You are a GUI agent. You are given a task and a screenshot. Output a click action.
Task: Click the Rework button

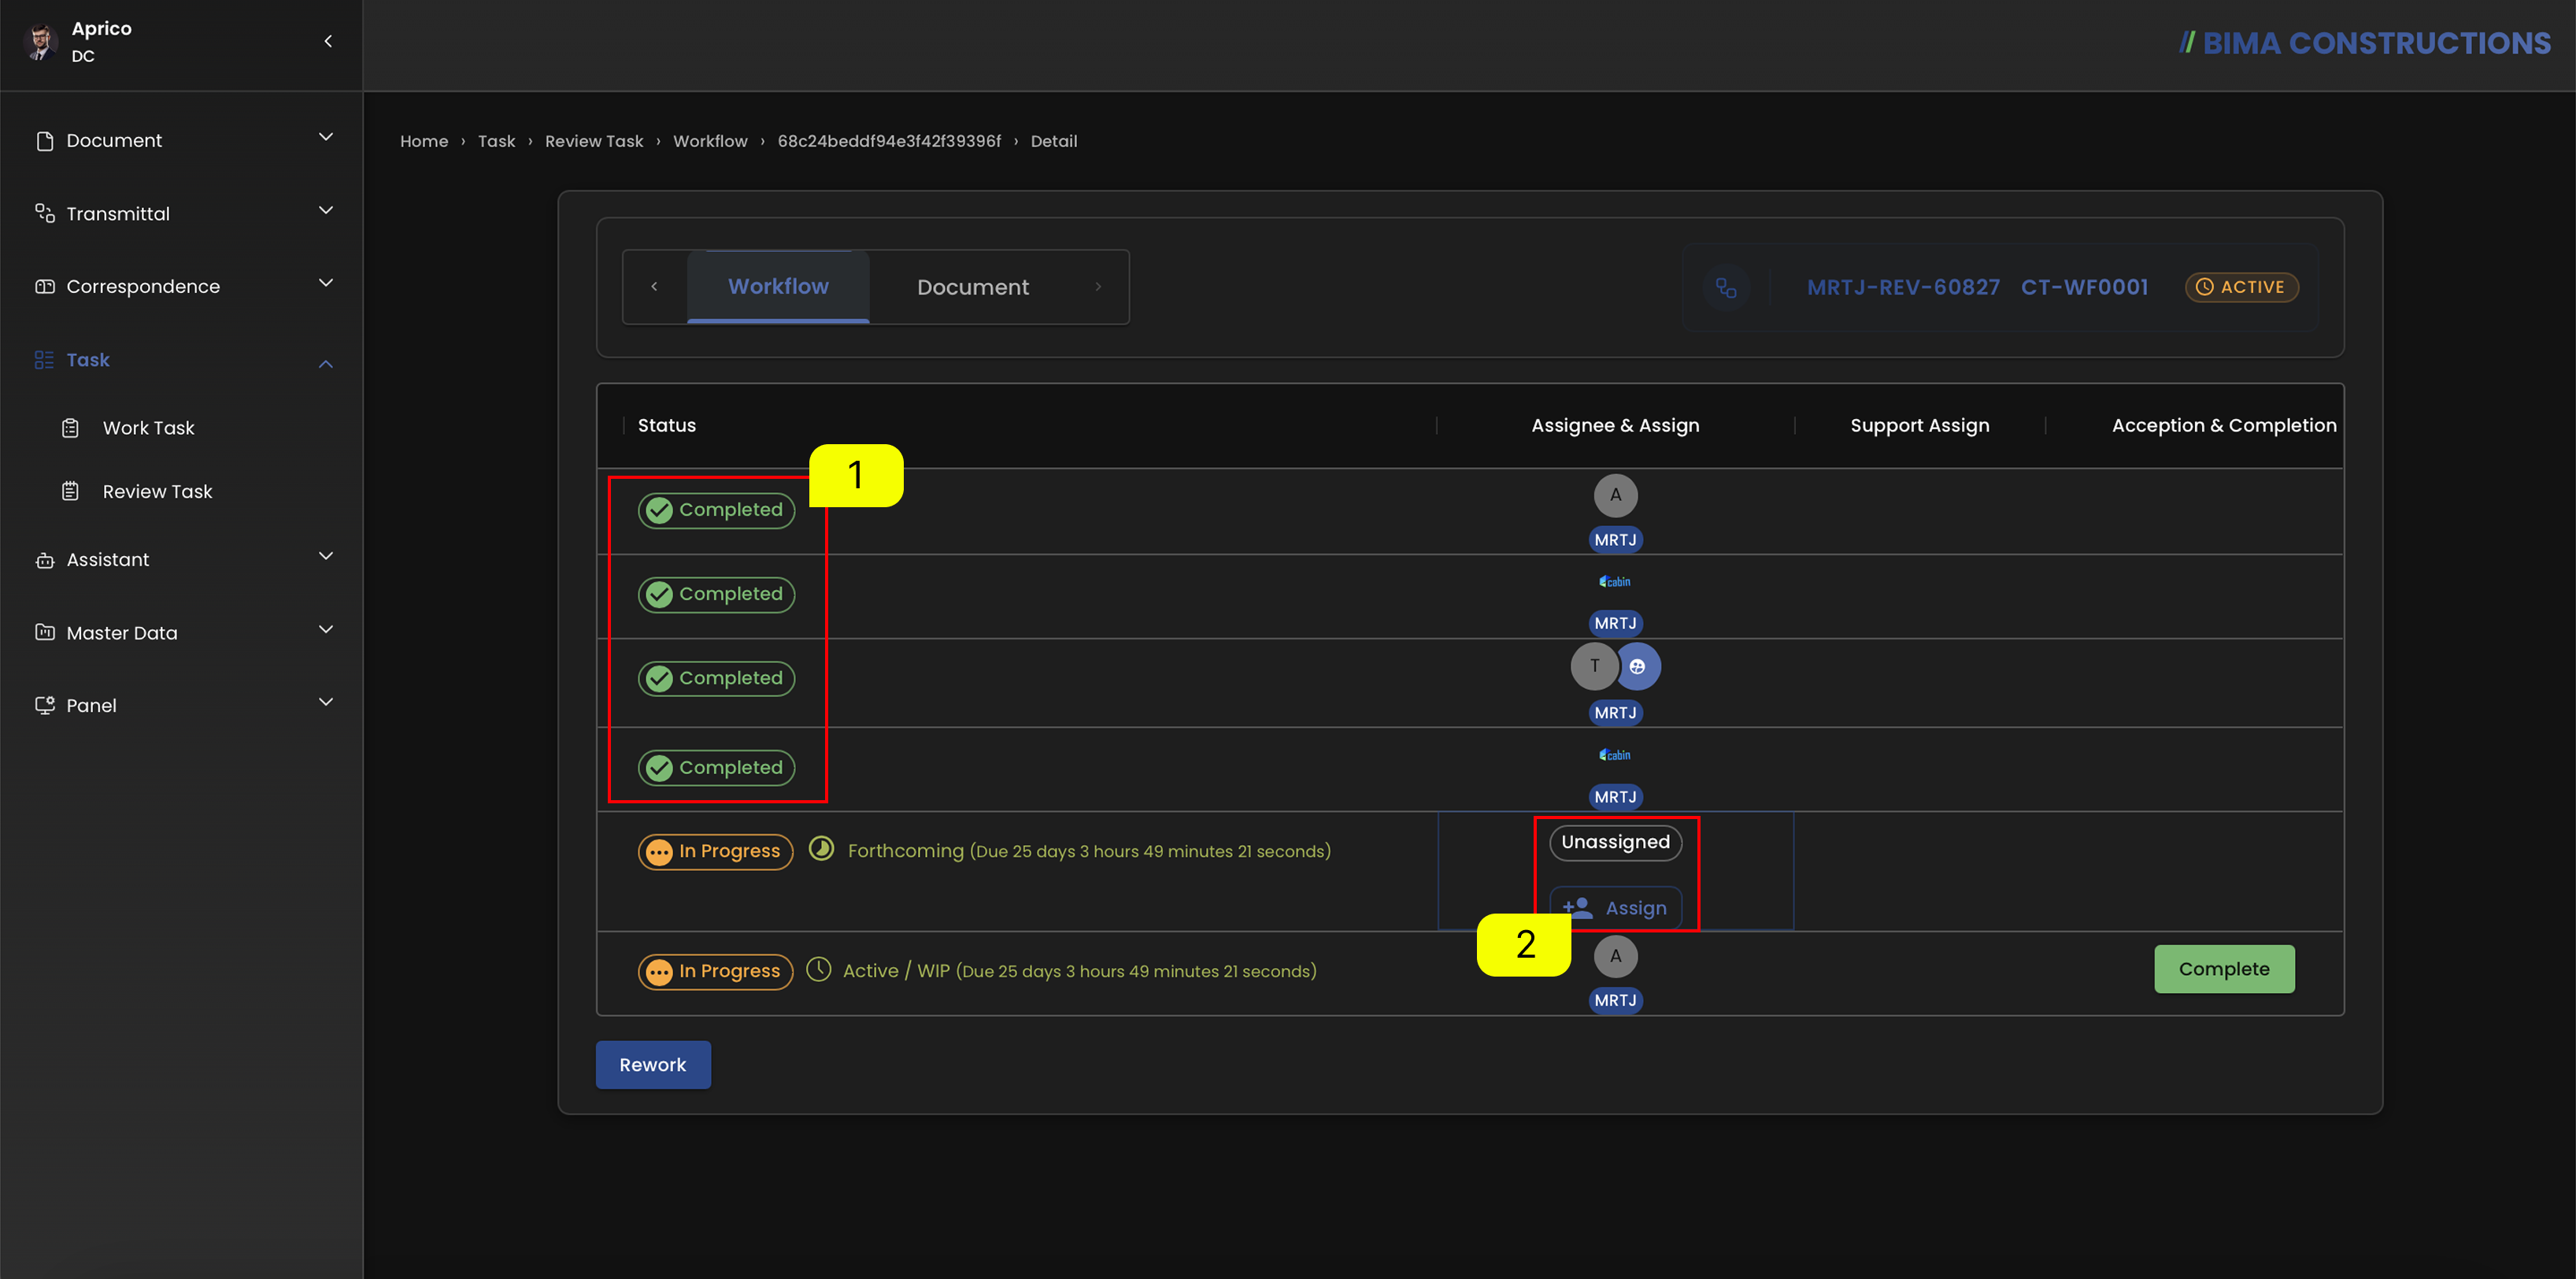point(653,1065)
